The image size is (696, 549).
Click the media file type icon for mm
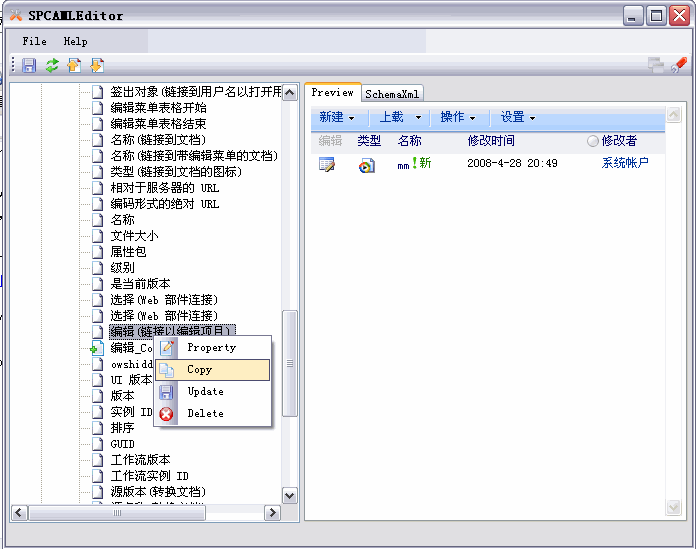(x=367, y=166)
